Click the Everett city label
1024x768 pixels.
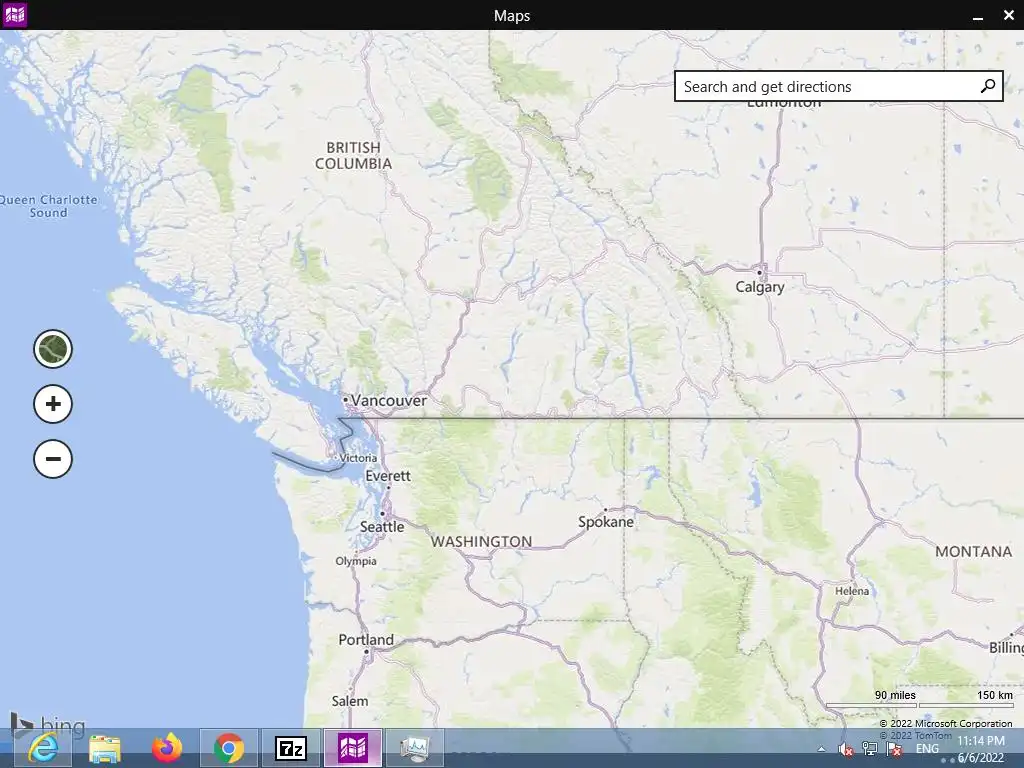388,475
